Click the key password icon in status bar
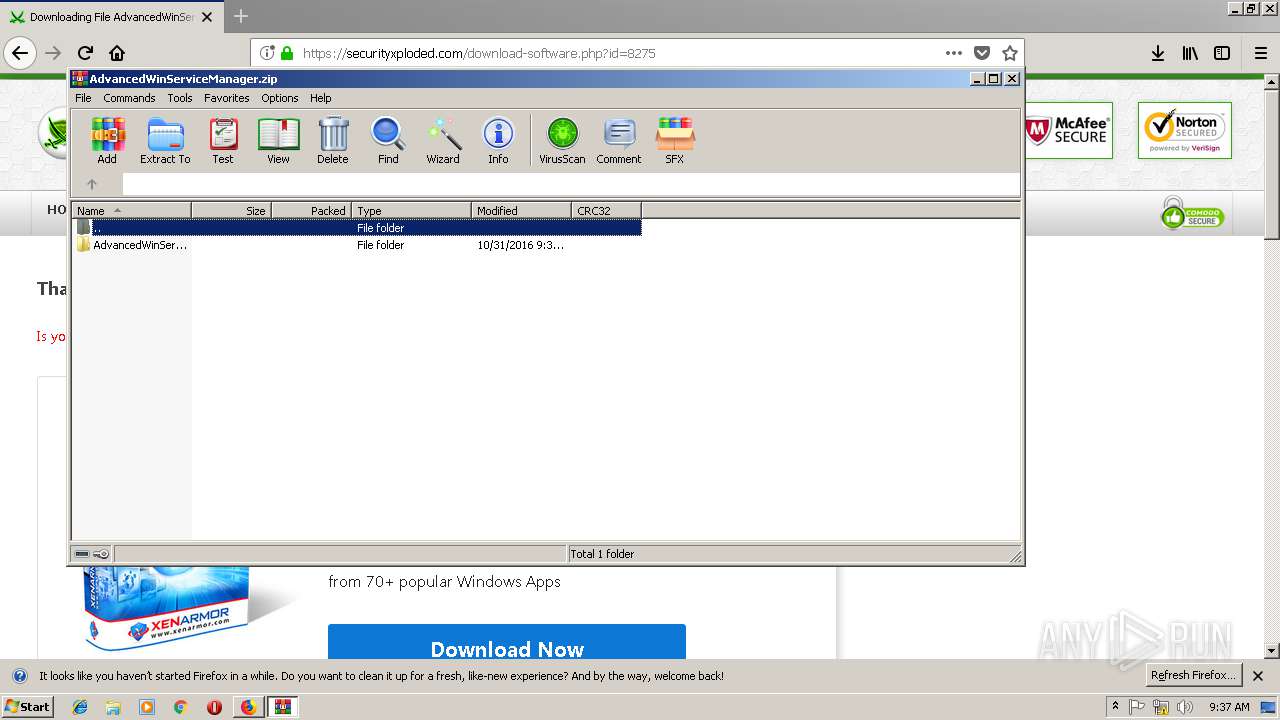 pos(101,554)
